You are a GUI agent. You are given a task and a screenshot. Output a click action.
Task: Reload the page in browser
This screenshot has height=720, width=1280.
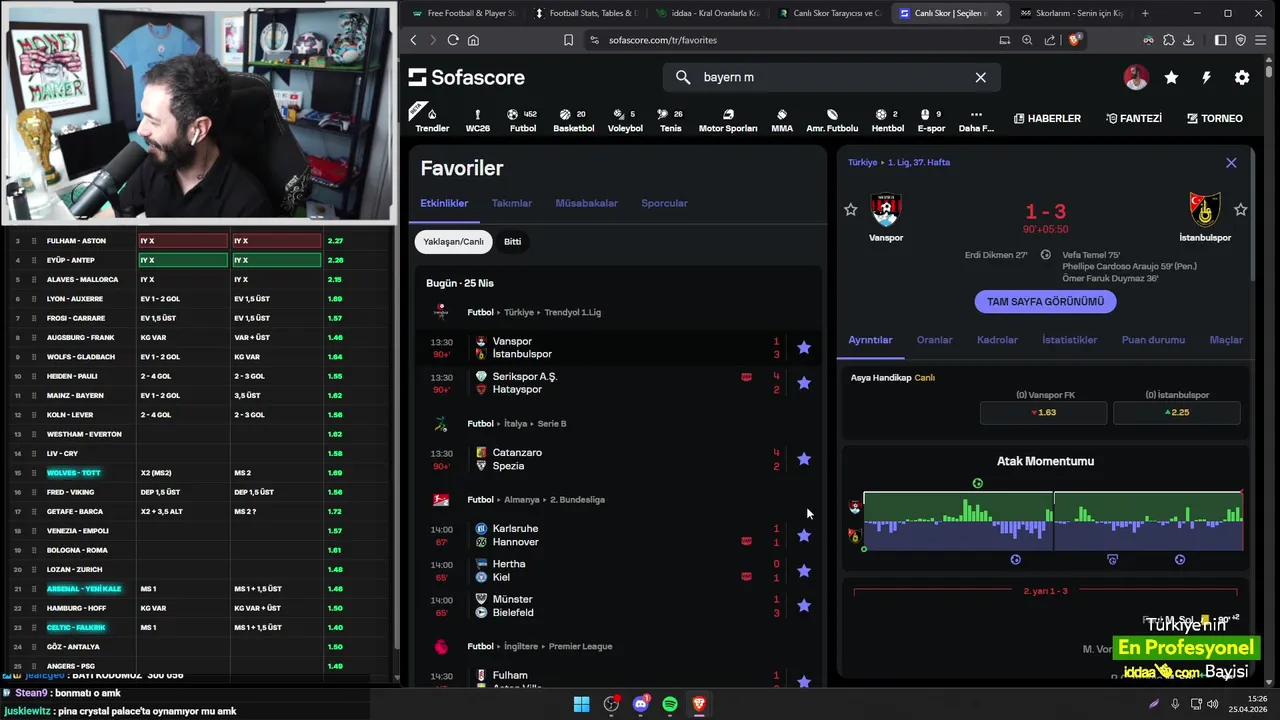(x=453, y=40)
